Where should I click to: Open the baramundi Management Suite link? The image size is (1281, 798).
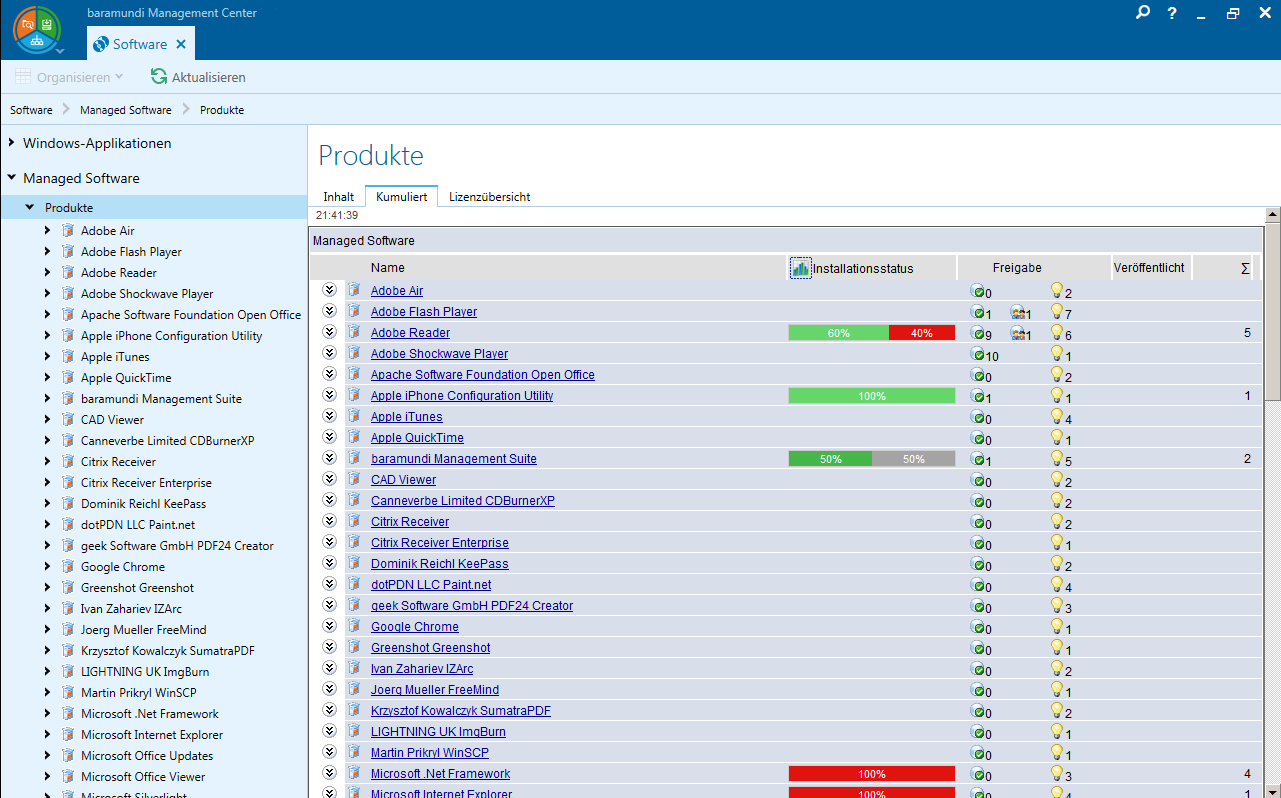tap(453, 459)
